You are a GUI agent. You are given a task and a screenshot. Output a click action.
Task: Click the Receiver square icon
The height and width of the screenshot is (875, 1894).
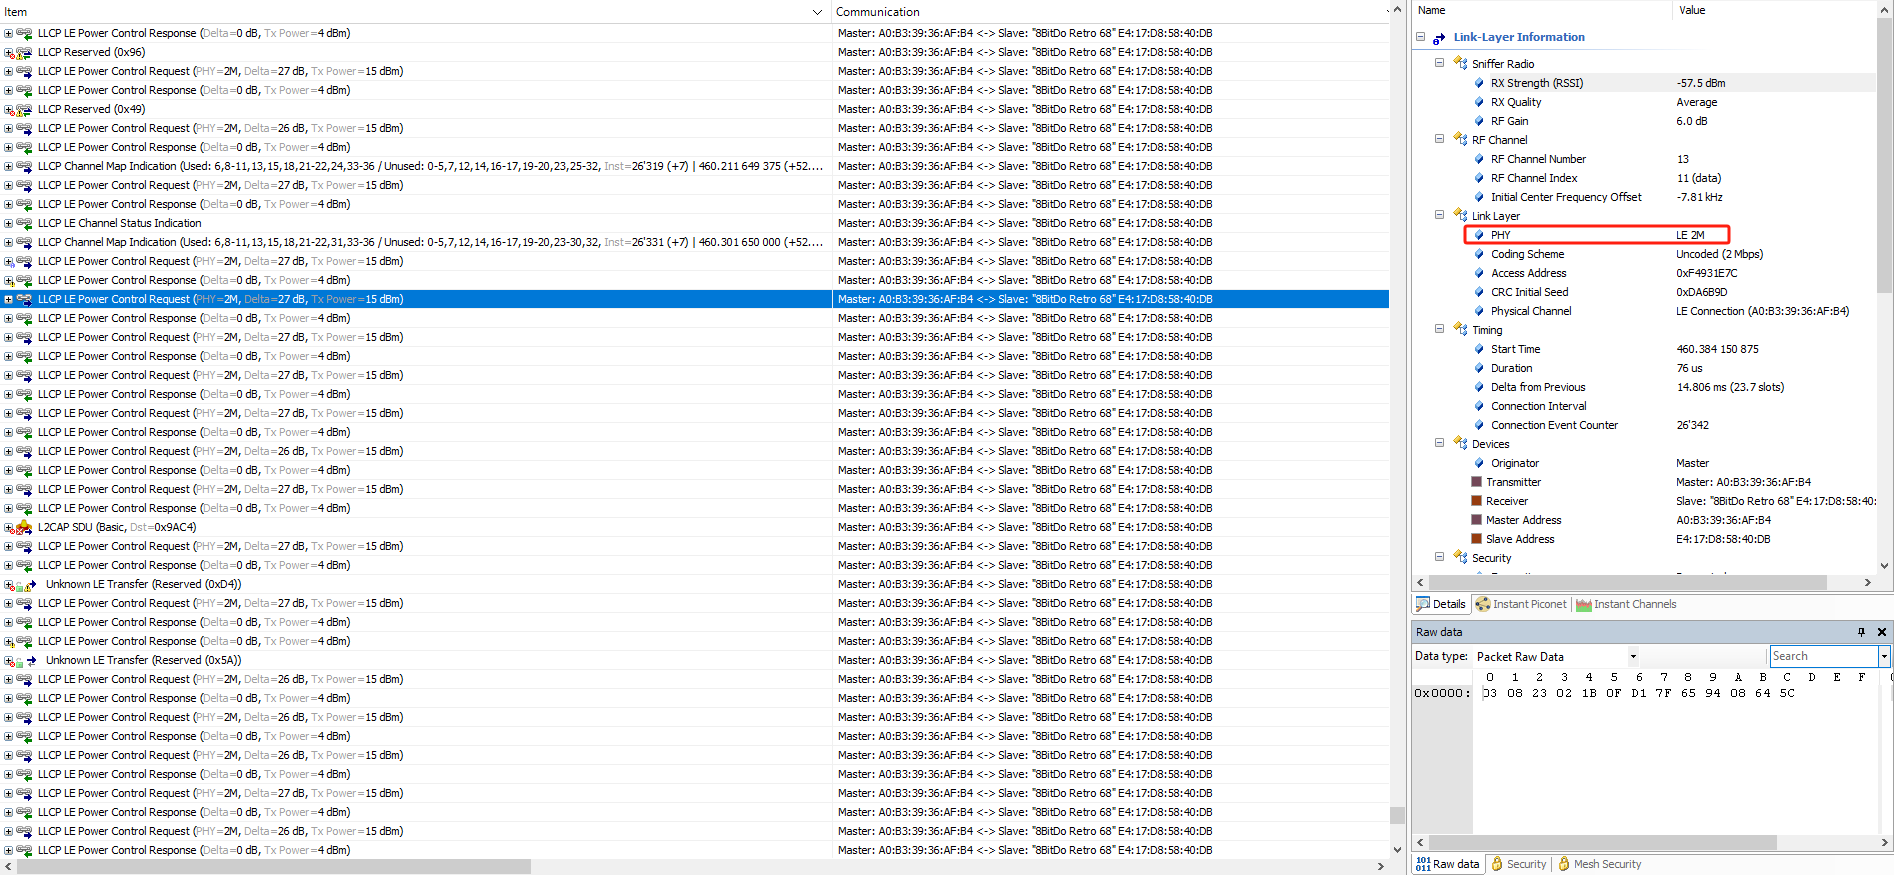[x=1476, y=501]
